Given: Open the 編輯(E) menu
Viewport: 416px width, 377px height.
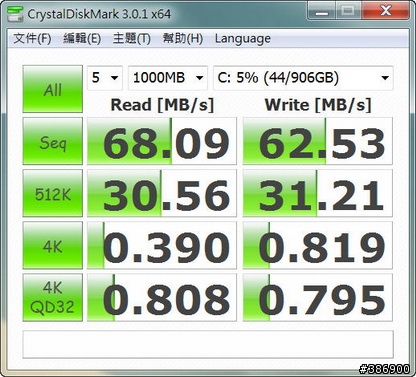Looking at the screenshot, I should 82,39.
